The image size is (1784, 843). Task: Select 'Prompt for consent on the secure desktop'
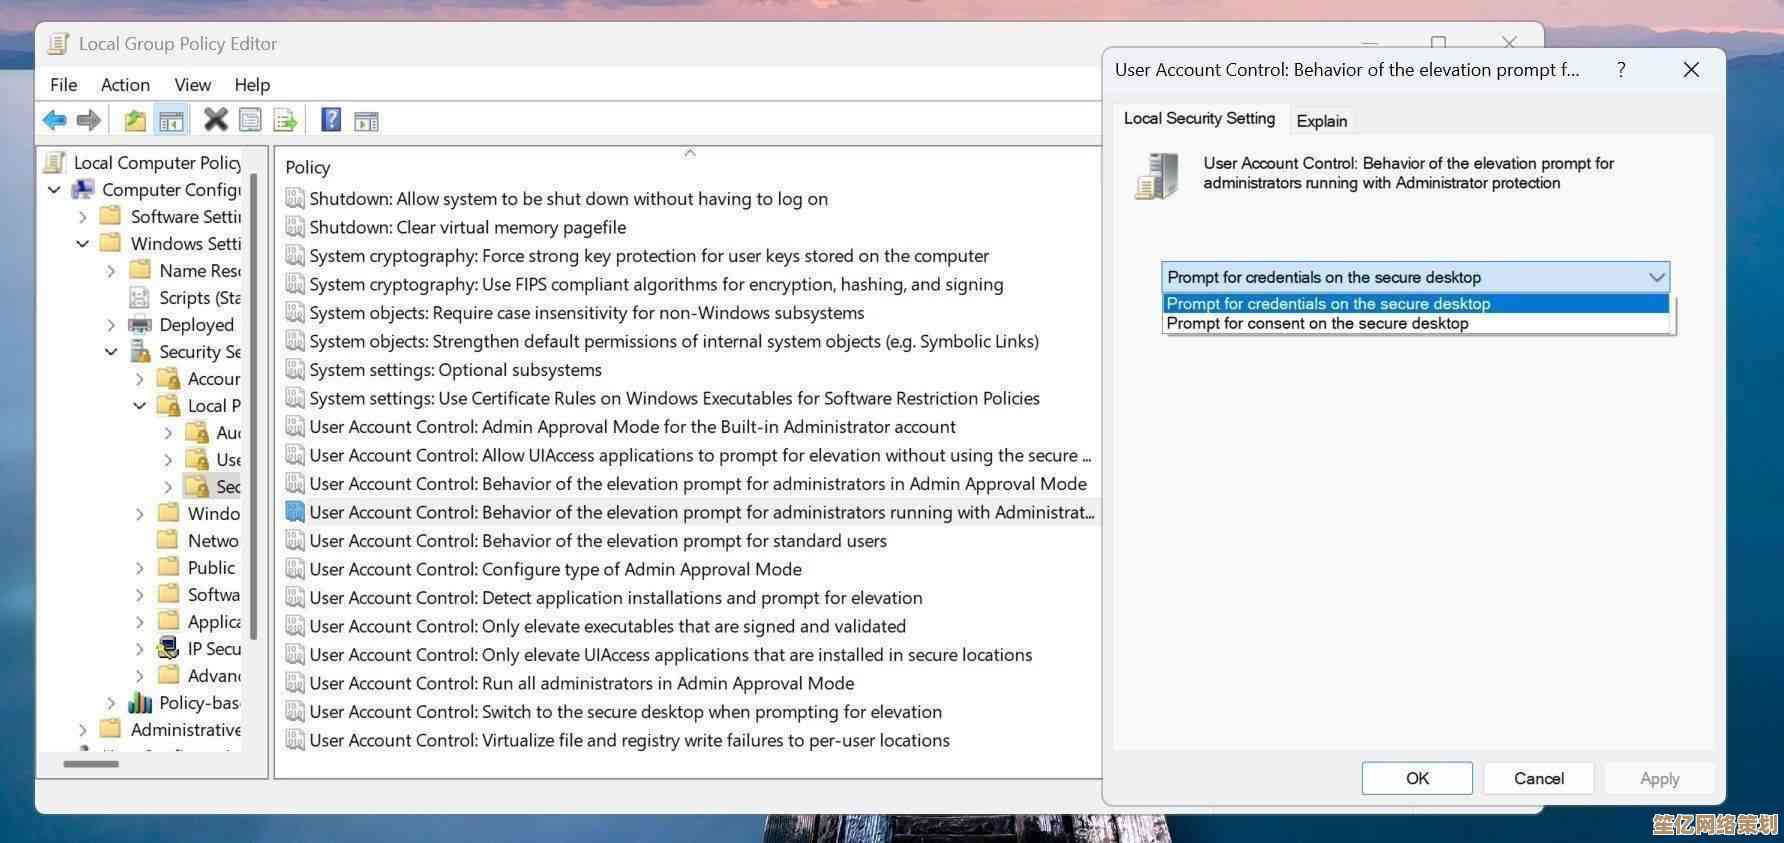[x=1317, y=324]
